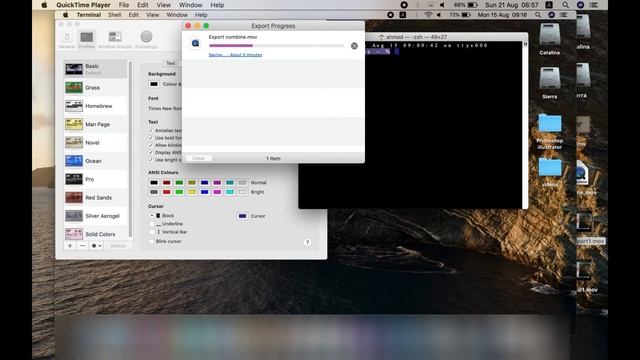This screenshot has width=640, height=360.
Task: Select the Grass profile
Action: pos(95,87)
